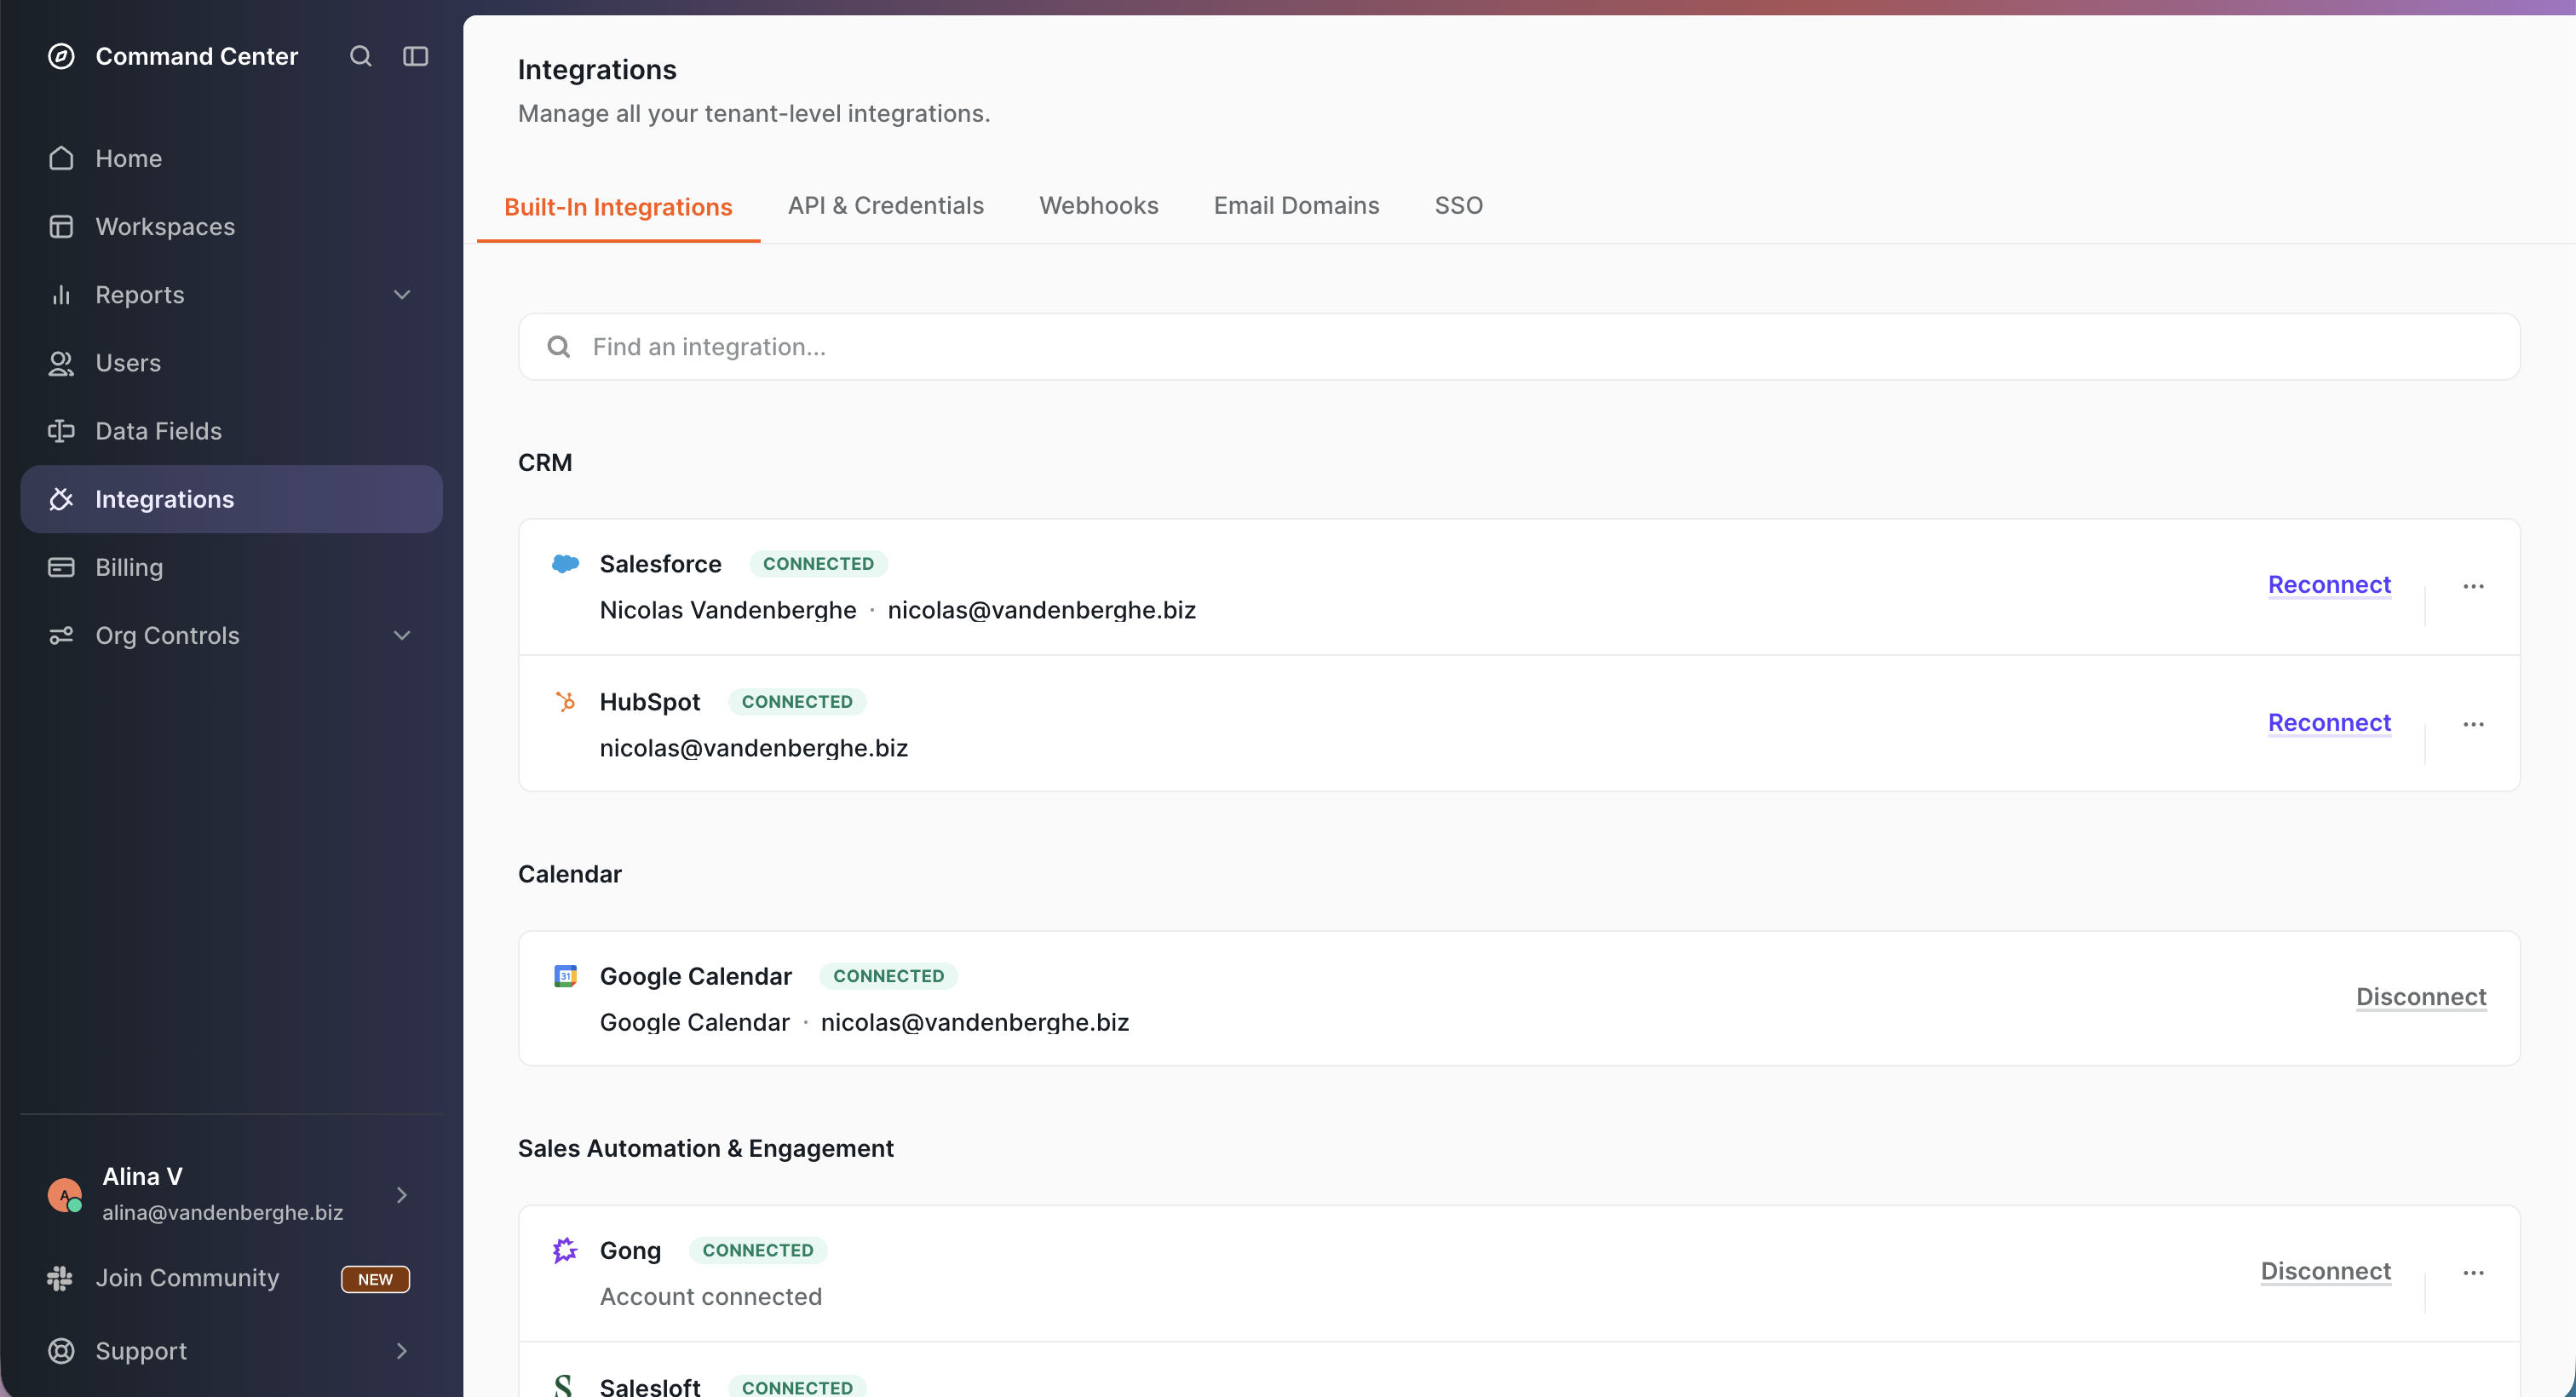Switch to the SSO tab
The width and height of the screenshot is (2576, 1397).
pyautogui.click(x=1458, y=205)
